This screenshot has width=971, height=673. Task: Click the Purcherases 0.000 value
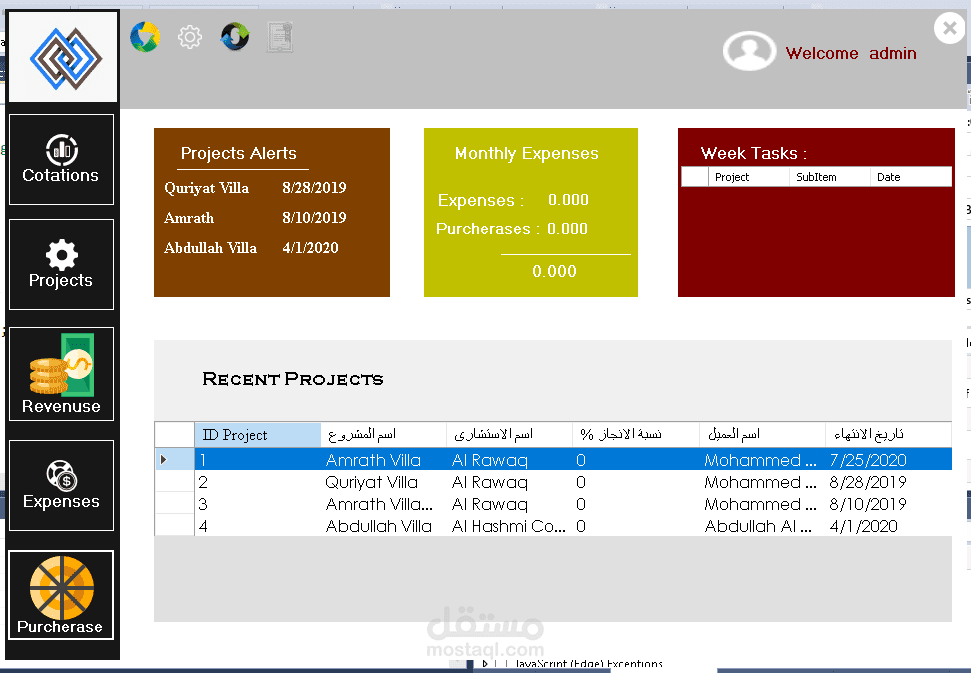567,228
